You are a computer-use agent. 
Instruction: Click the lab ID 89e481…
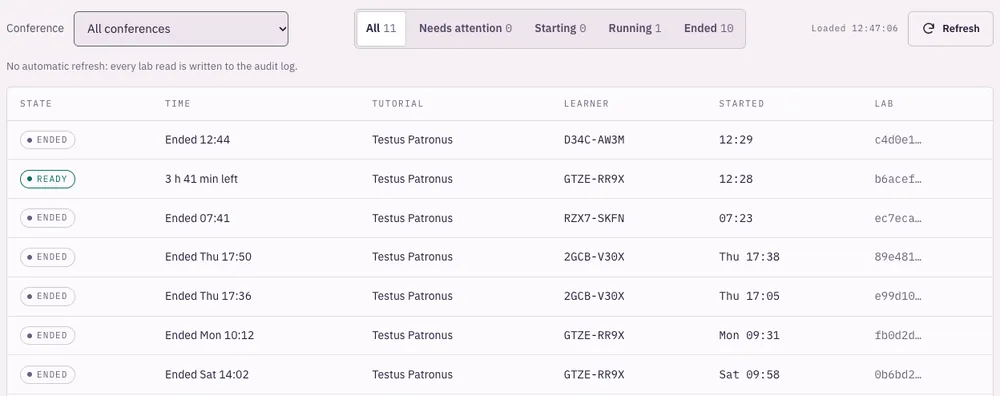click(x=898, y=257)
